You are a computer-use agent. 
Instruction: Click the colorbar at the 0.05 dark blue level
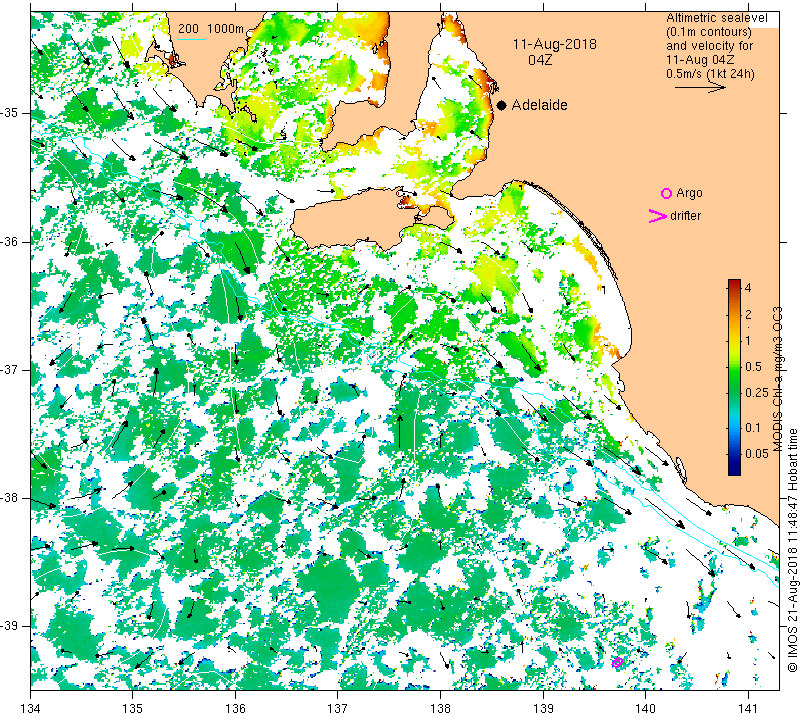click(x=734, y=453)
